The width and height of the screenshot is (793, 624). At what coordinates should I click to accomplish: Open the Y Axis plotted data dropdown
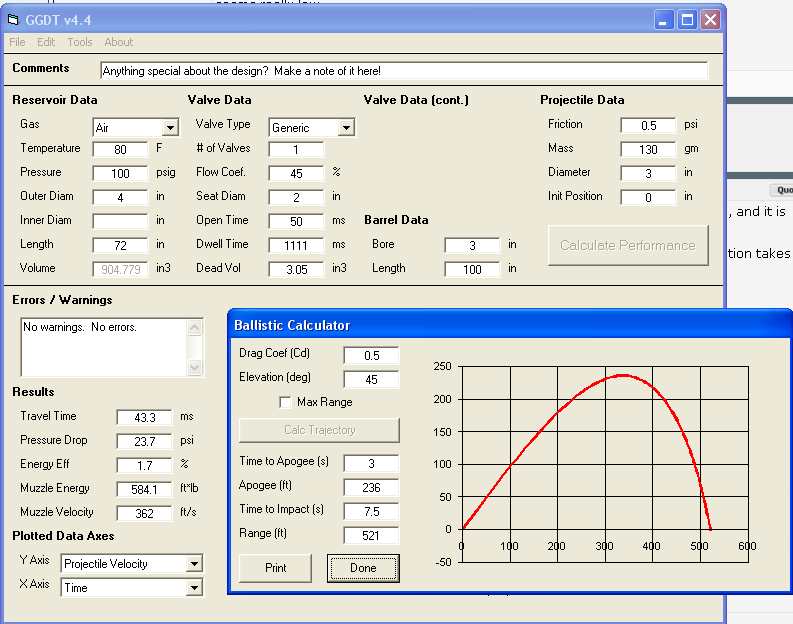[x=194, y=564]
